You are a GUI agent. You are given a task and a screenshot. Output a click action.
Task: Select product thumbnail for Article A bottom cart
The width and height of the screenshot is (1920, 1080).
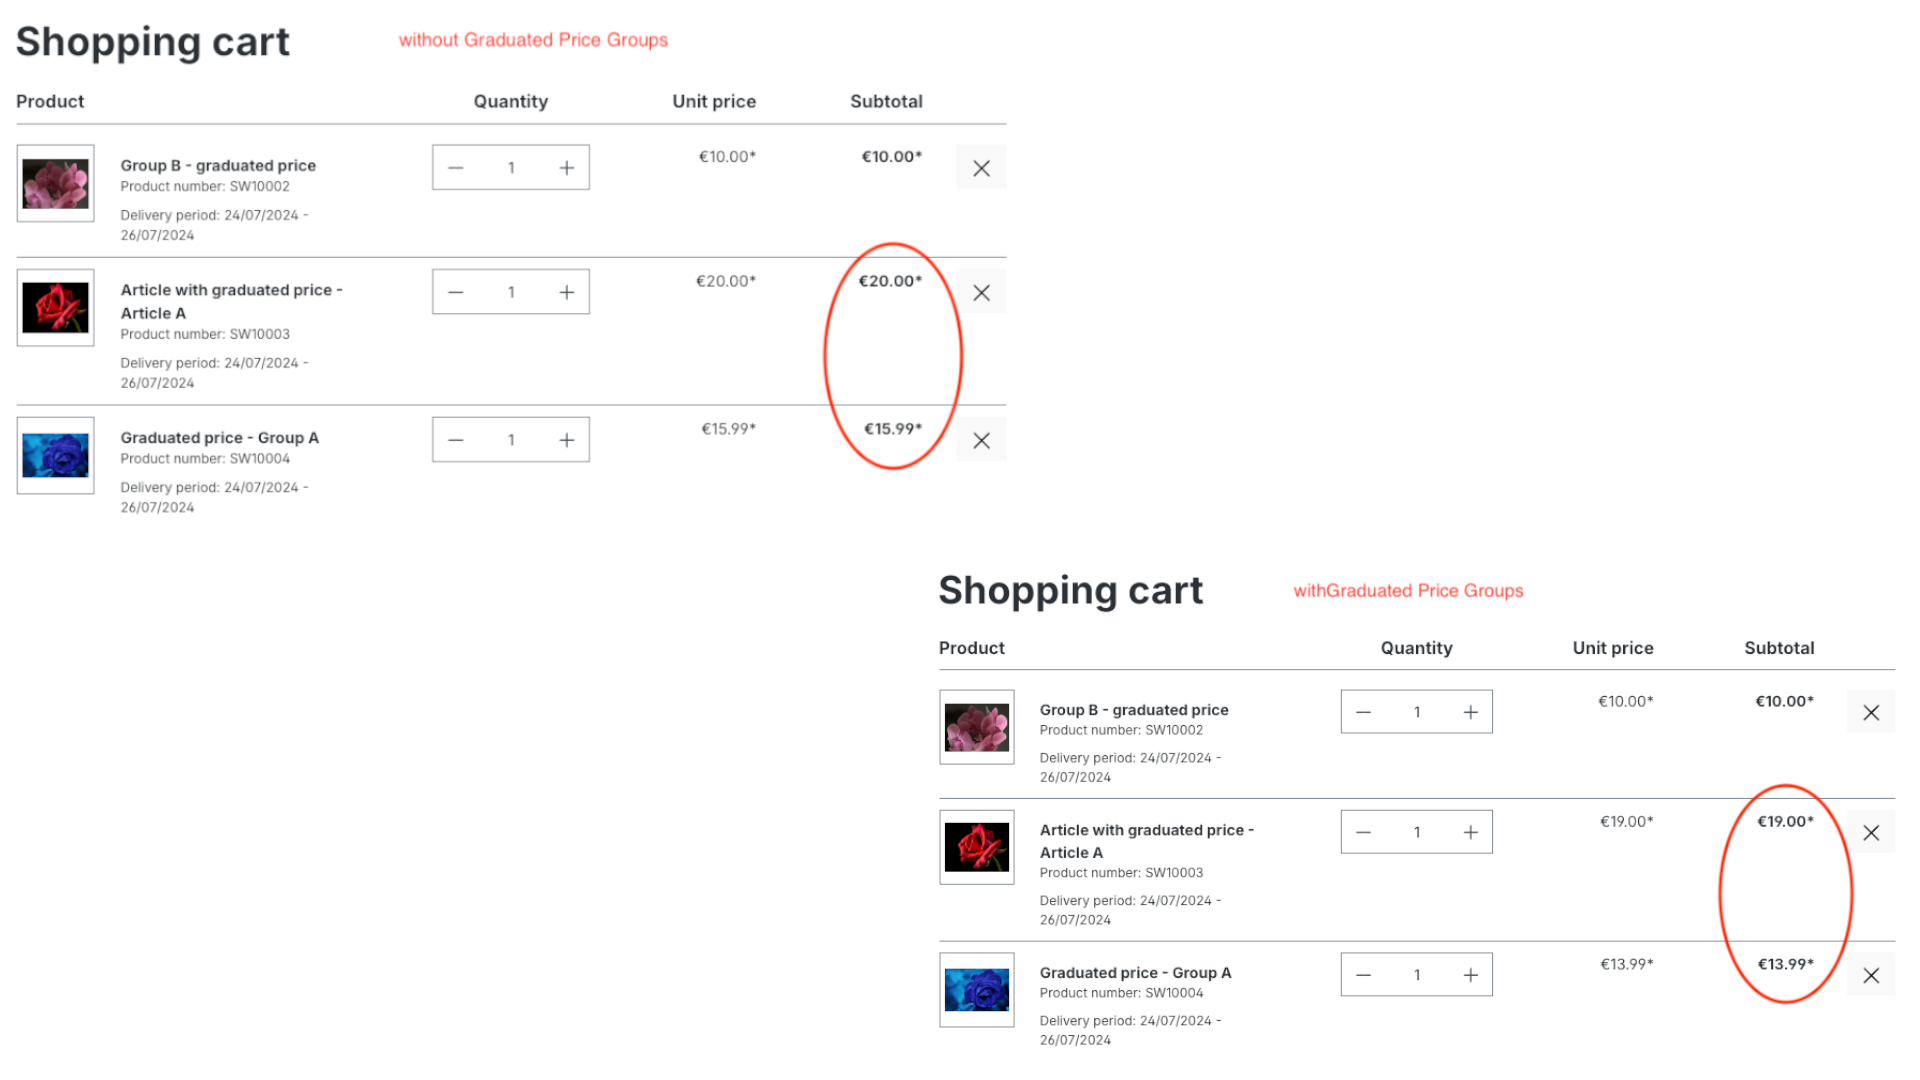(976, 845)
